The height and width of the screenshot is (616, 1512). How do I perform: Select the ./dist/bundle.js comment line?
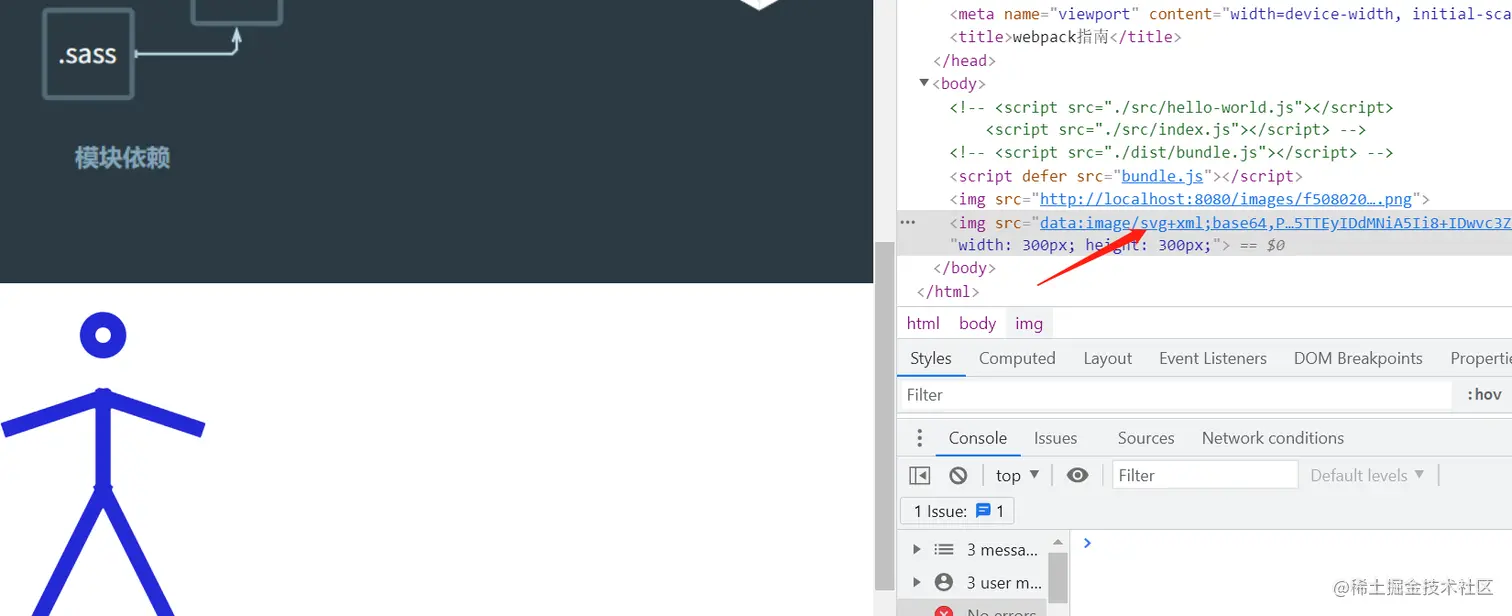tap(1171, 153)
